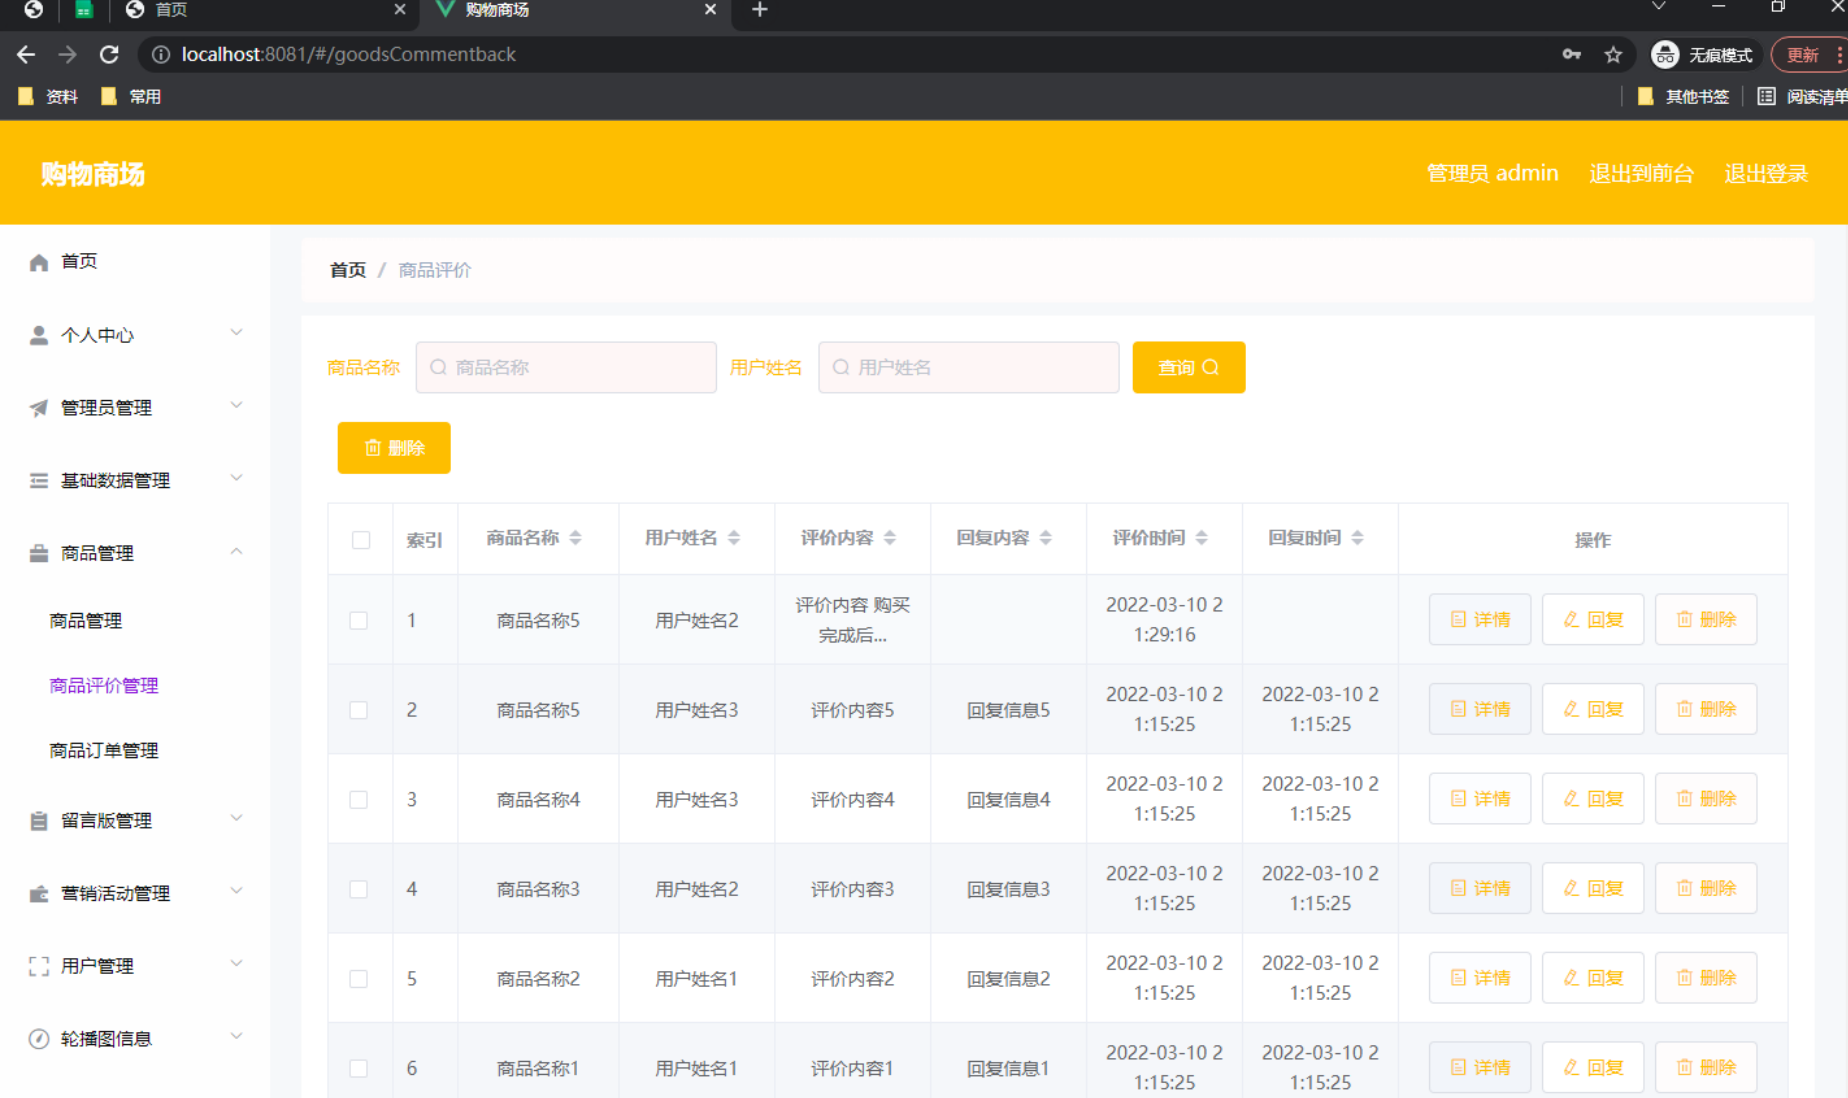Screen dimensions: 1848x1098
Task: Open the 商品管理 submenu item
Action: click(x=86, y=621)
